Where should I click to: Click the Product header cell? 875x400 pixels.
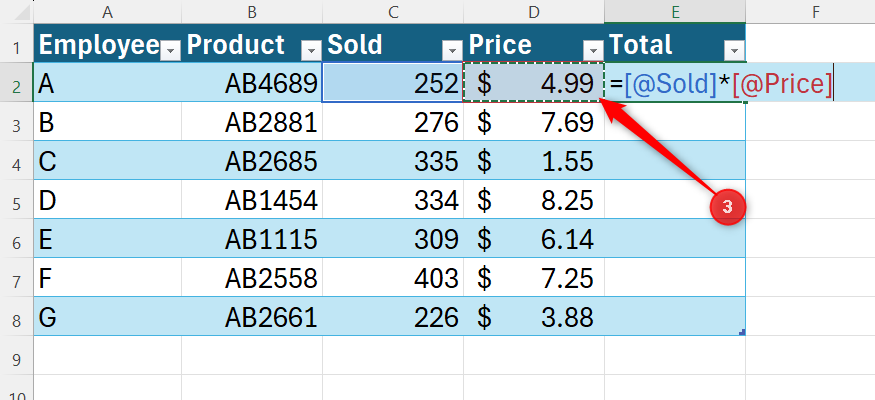pos(252,43)
